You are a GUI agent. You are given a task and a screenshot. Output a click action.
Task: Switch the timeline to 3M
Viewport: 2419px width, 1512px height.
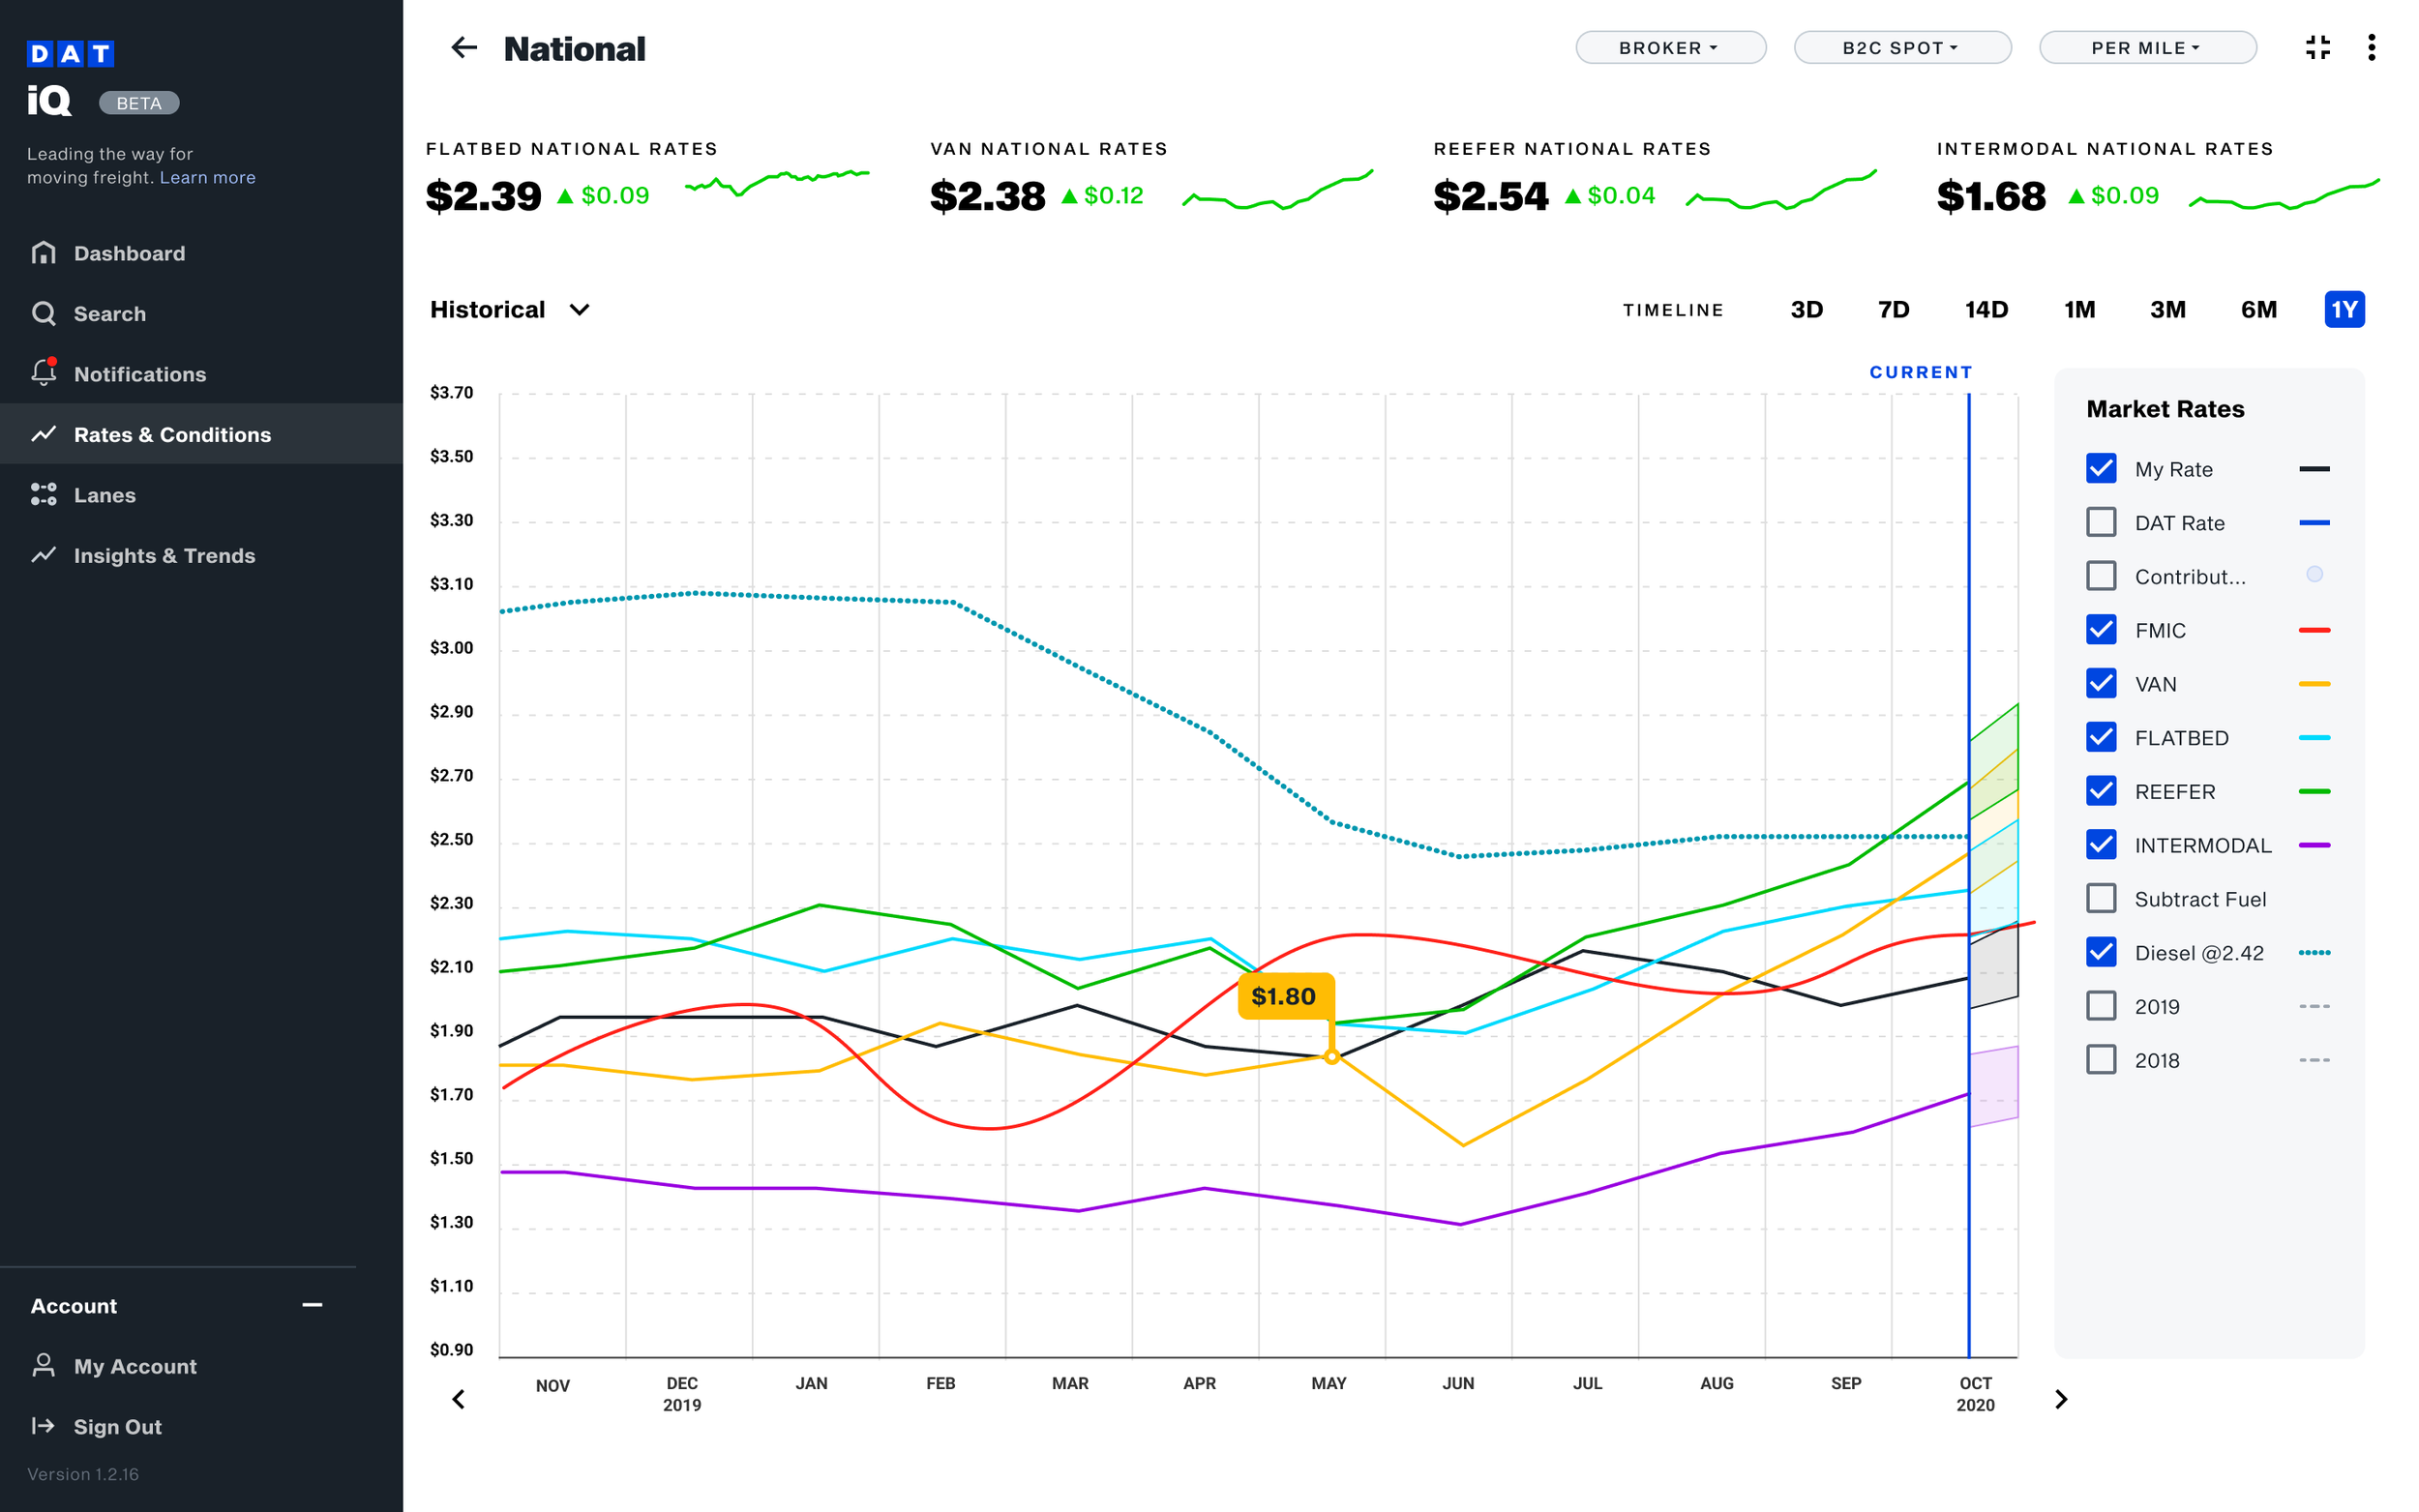[x=2168, y=310]
